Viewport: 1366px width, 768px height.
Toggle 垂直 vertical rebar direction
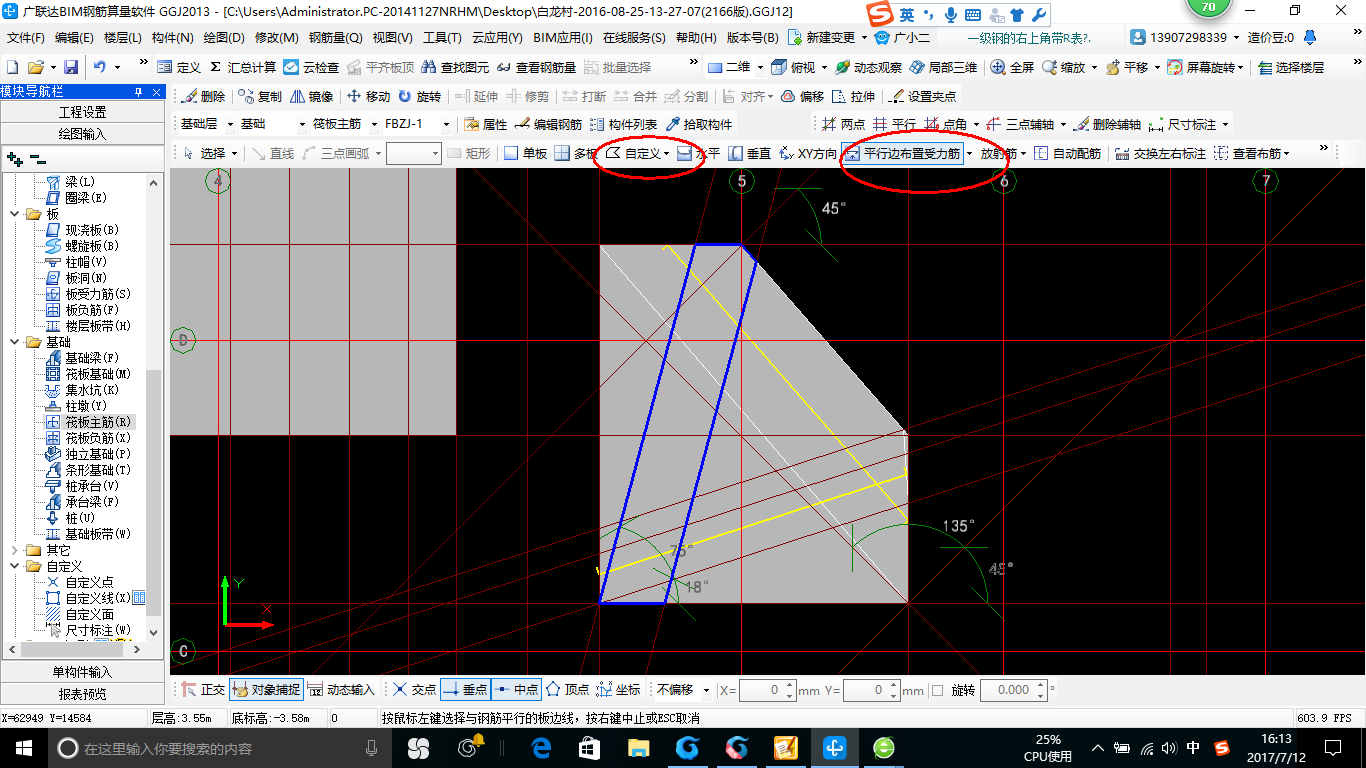pos(750,153)
